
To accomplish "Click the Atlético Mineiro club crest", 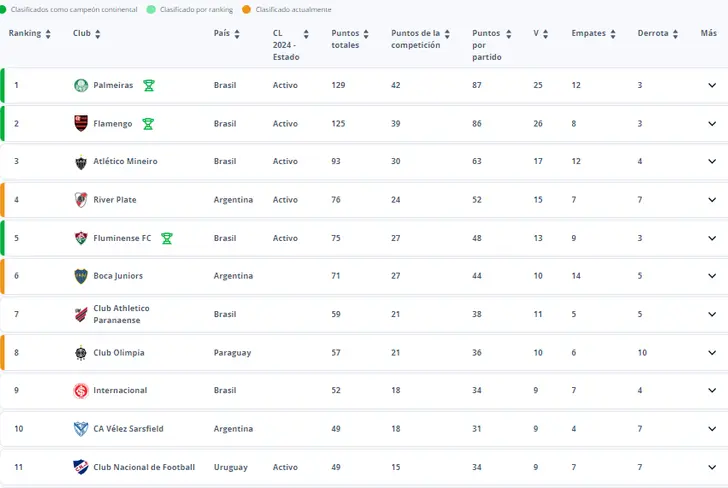I will tap(81, 162).
